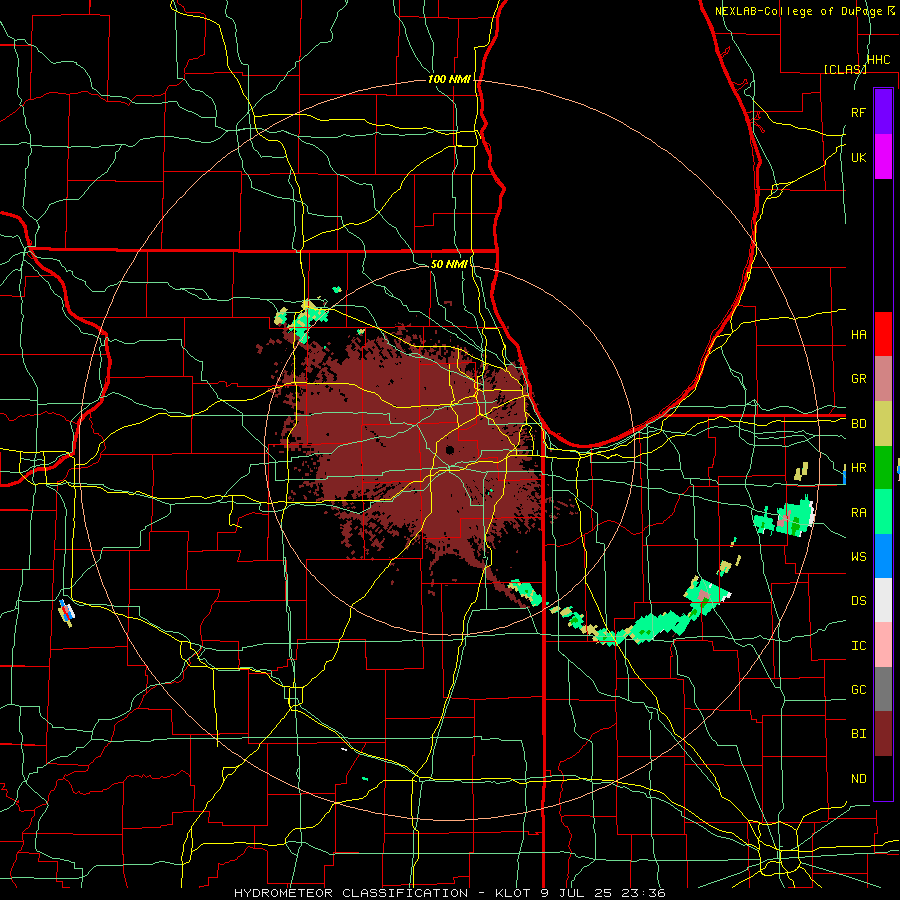Click the gray GC legend swatch
Screen dimensions: 900x900
tap(883, 689)
